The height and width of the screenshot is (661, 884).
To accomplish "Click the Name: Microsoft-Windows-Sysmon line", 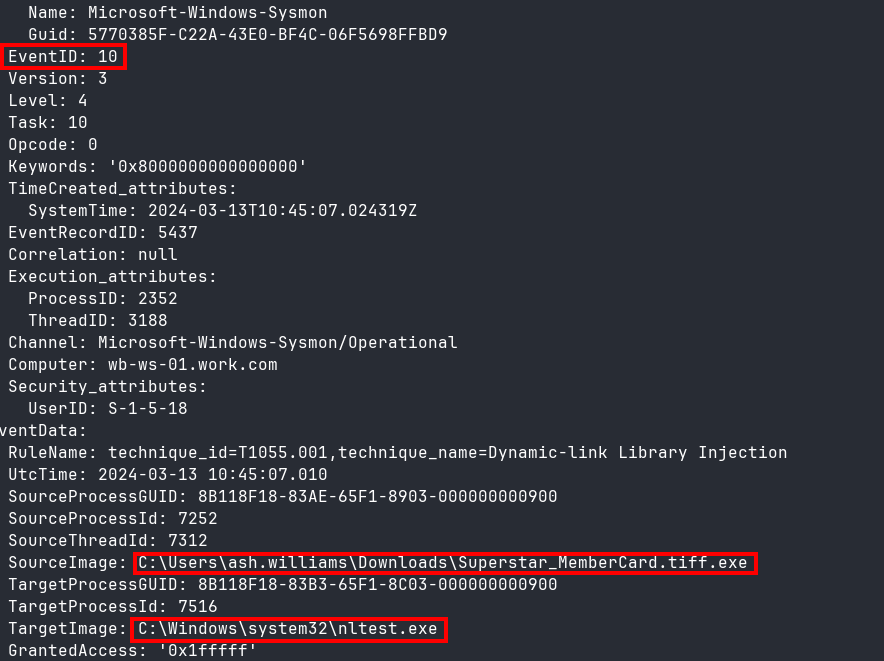I will [x=178, y=12].
